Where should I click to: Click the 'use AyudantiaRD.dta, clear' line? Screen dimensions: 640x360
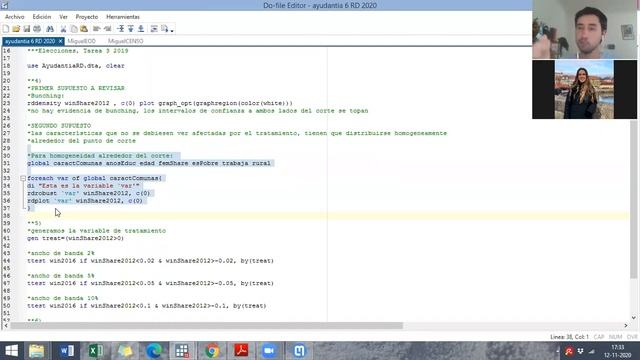(x=76, y=66)
